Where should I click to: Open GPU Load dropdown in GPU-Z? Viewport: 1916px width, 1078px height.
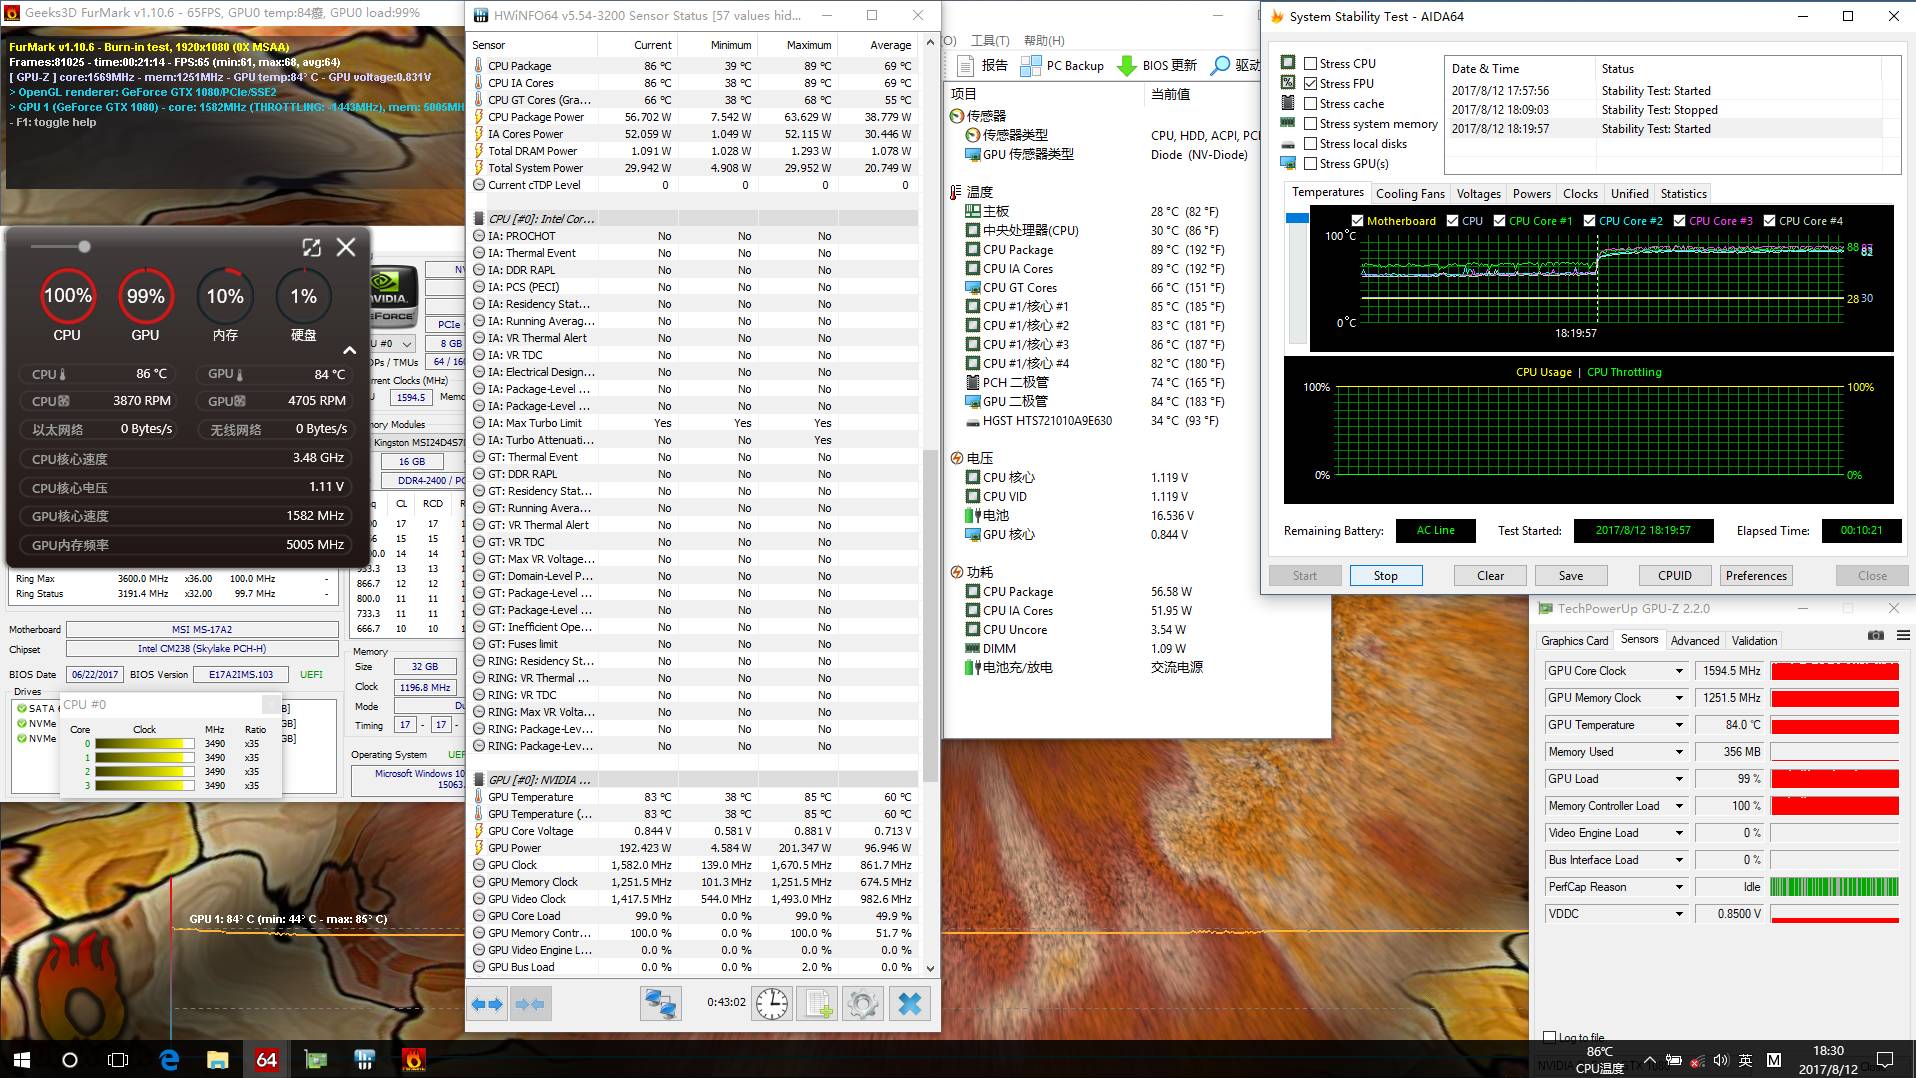point(1678,779)
